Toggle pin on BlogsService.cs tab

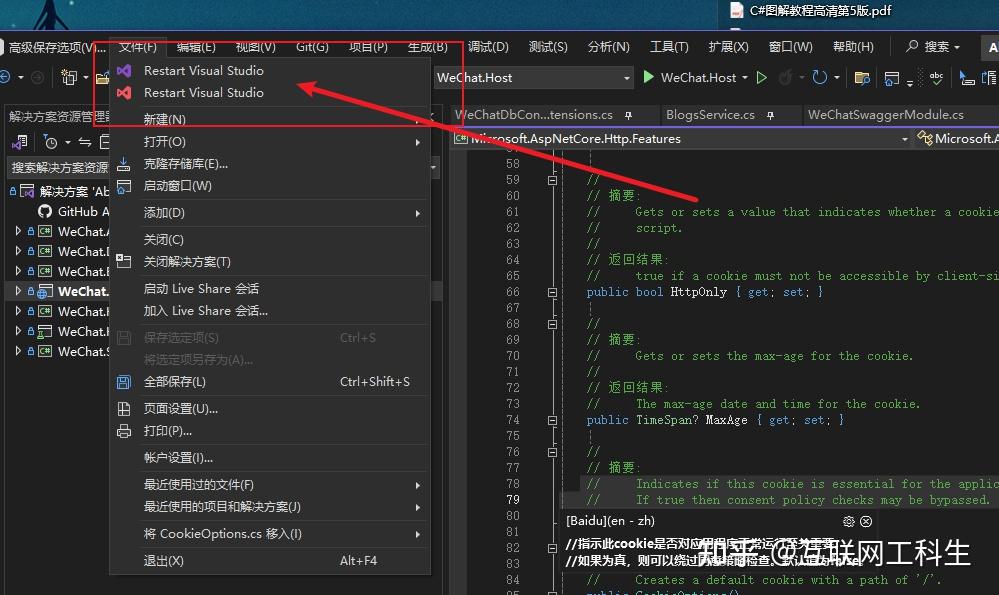click(x=770, y=115)
